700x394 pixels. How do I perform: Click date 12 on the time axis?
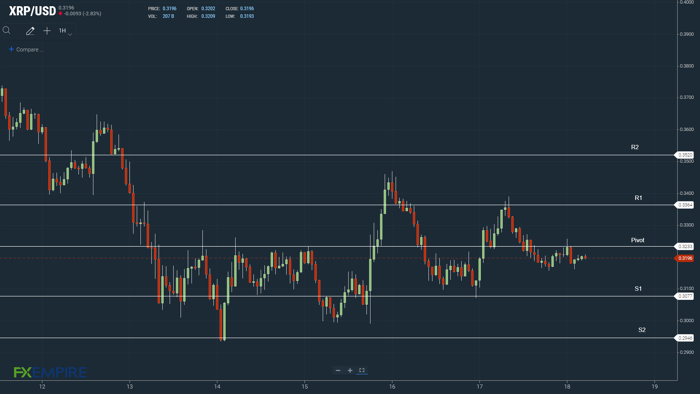[42, 386]
